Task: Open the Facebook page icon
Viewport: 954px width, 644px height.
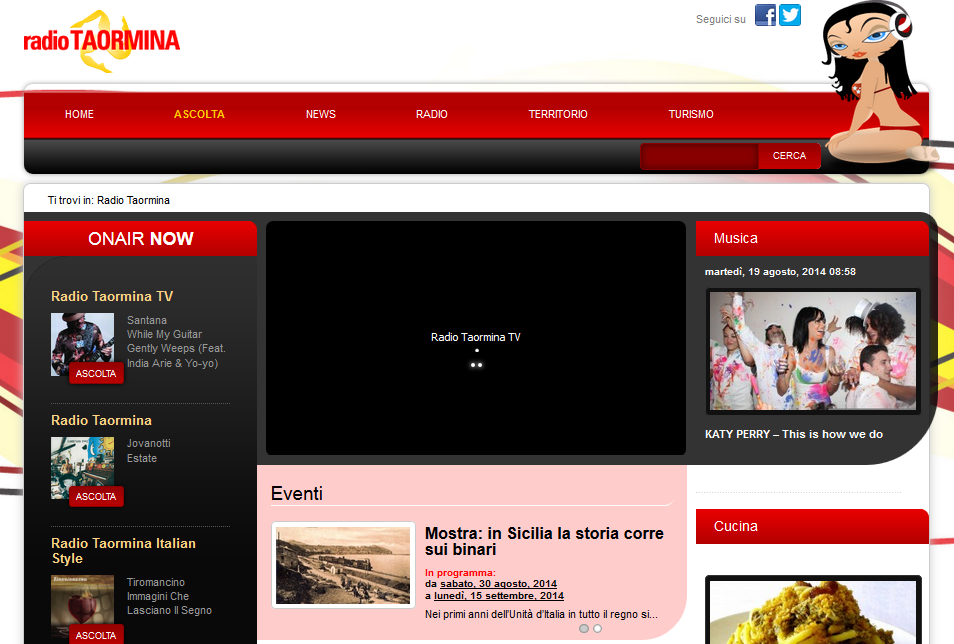Action: tap(765, 15)
